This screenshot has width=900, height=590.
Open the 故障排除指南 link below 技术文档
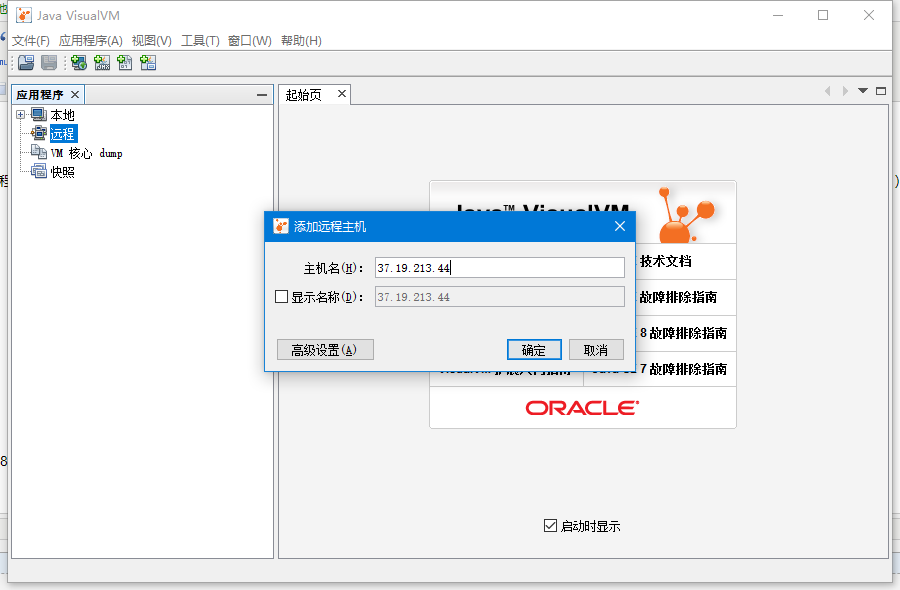(678, 297)
